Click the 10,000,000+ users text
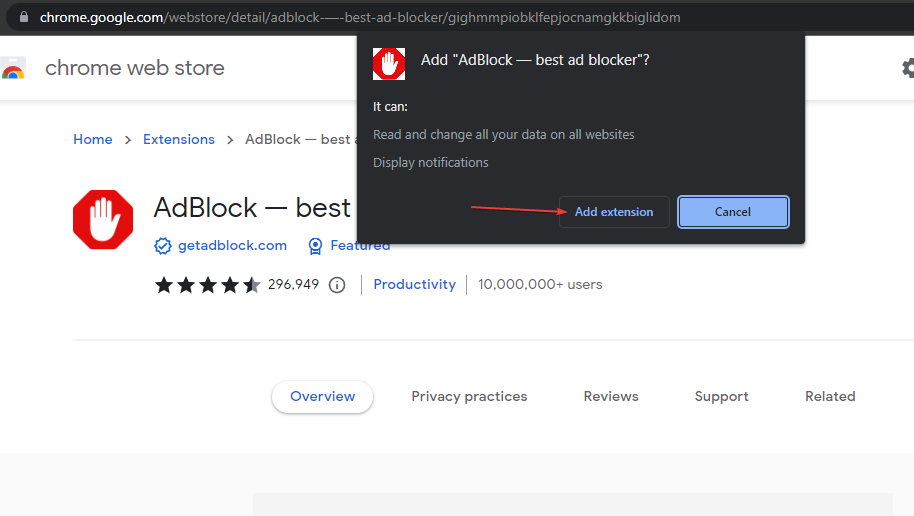This screenshot has width=914, height=516. (540, 285)
